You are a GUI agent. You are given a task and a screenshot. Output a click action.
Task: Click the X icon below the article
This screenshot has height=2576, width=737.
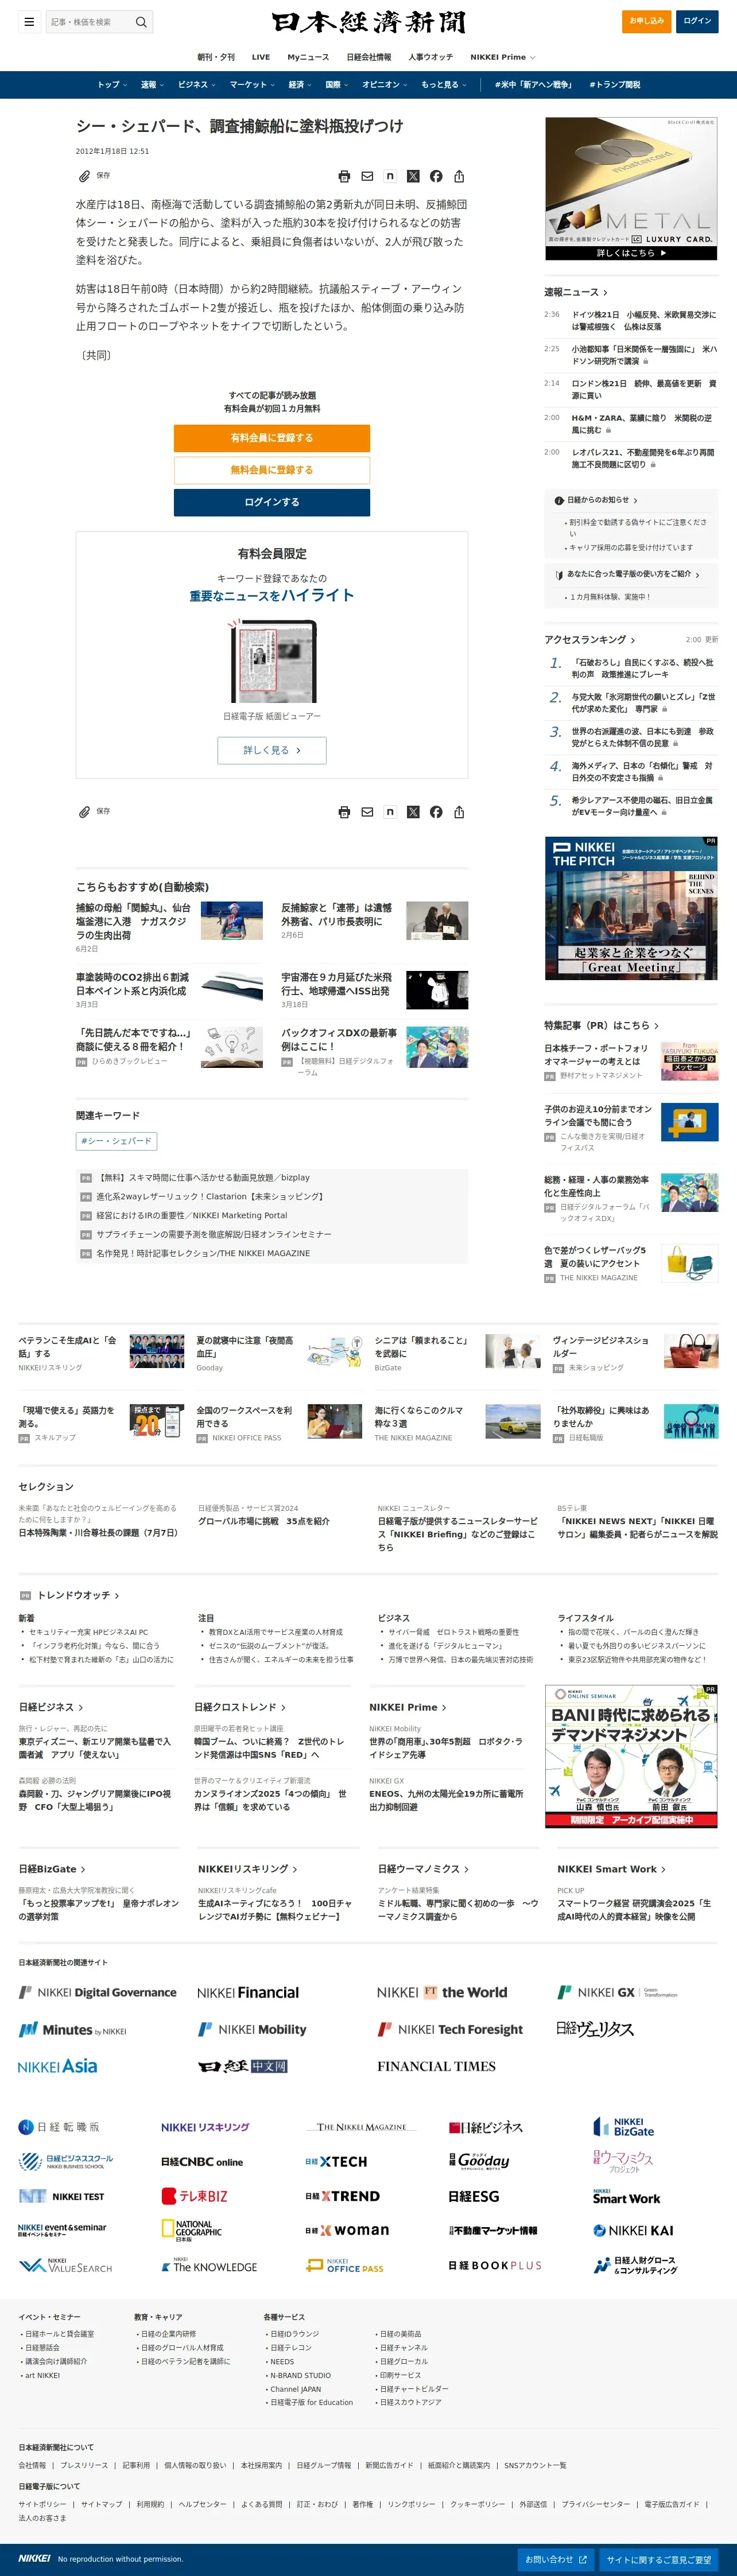pos(413,812)
